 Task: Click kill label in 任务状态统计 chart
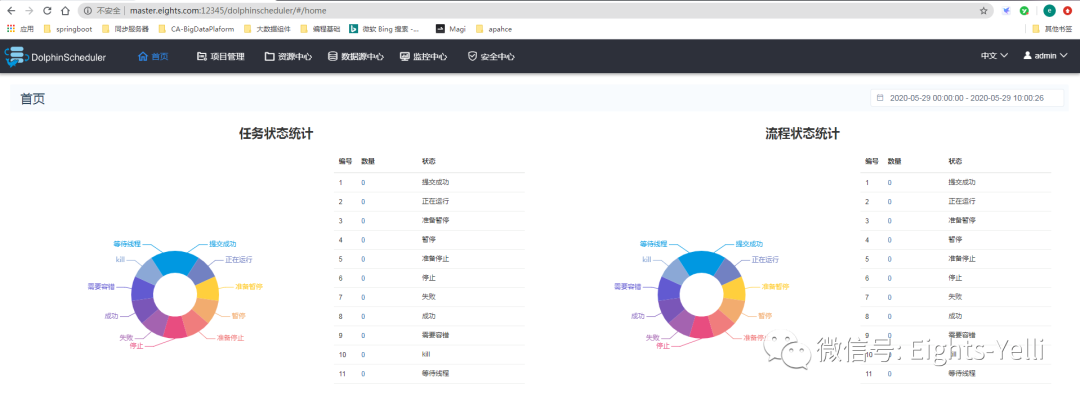click(x=120, y=259)
